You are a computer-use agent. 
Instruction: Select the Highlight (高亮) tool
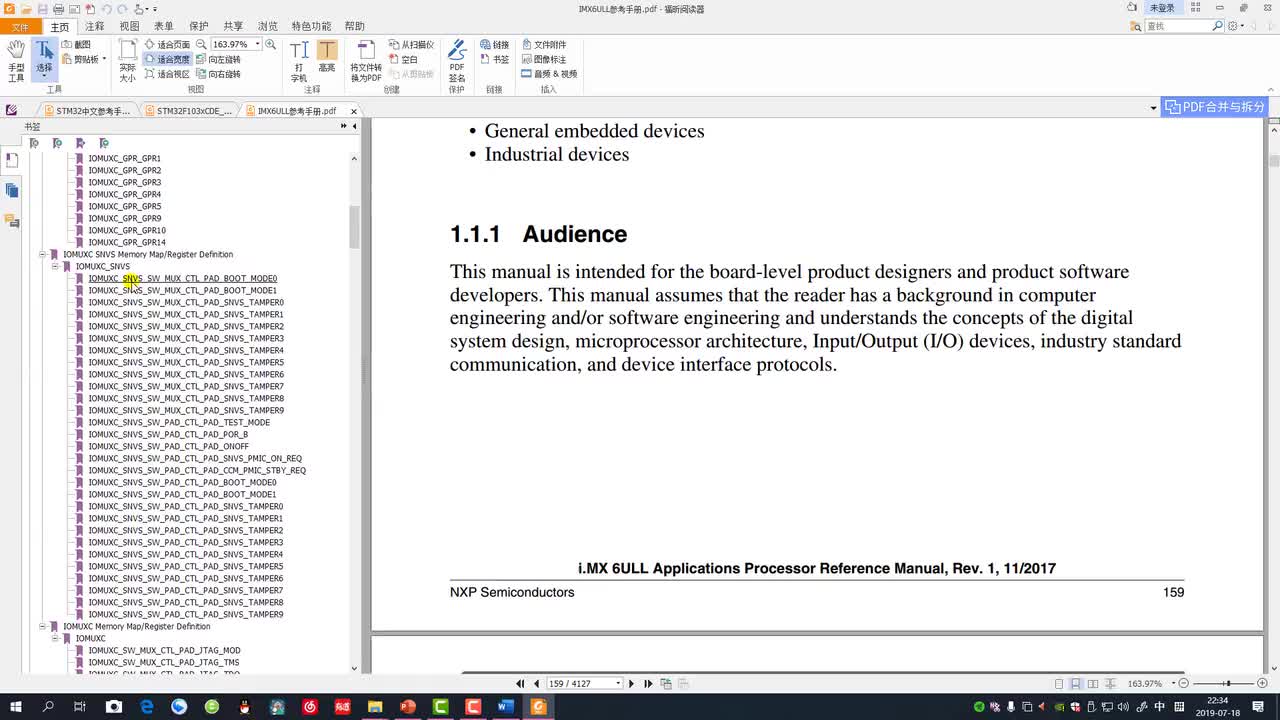click(327, 57)
